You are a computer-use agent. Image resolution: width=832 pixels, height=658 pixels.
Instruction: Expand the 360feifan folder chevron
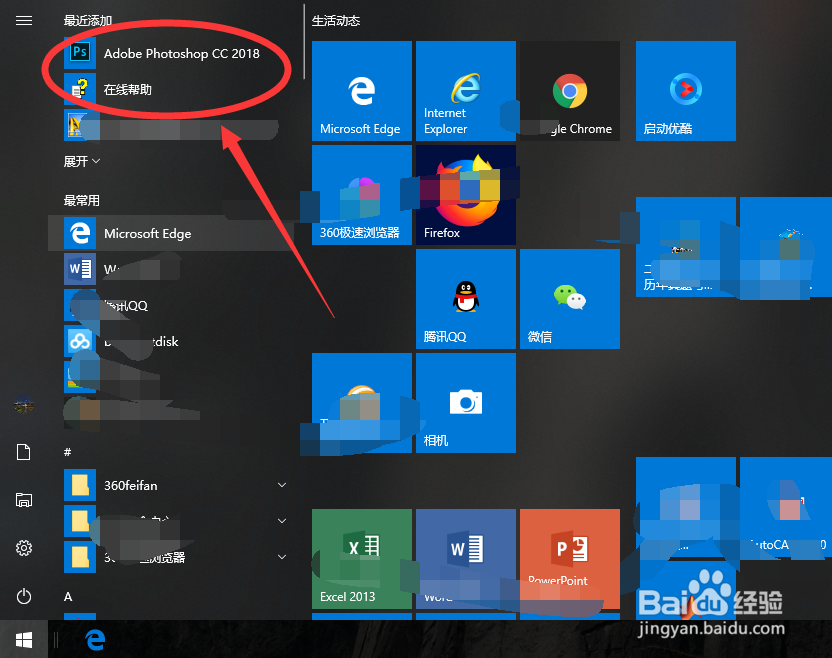282,485
